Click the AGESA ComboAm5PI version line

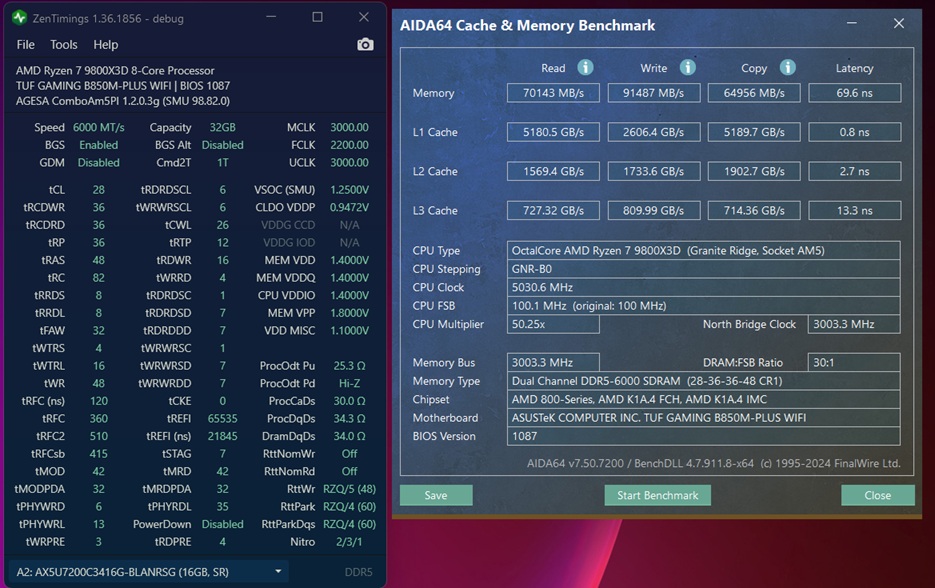[123, 101]
